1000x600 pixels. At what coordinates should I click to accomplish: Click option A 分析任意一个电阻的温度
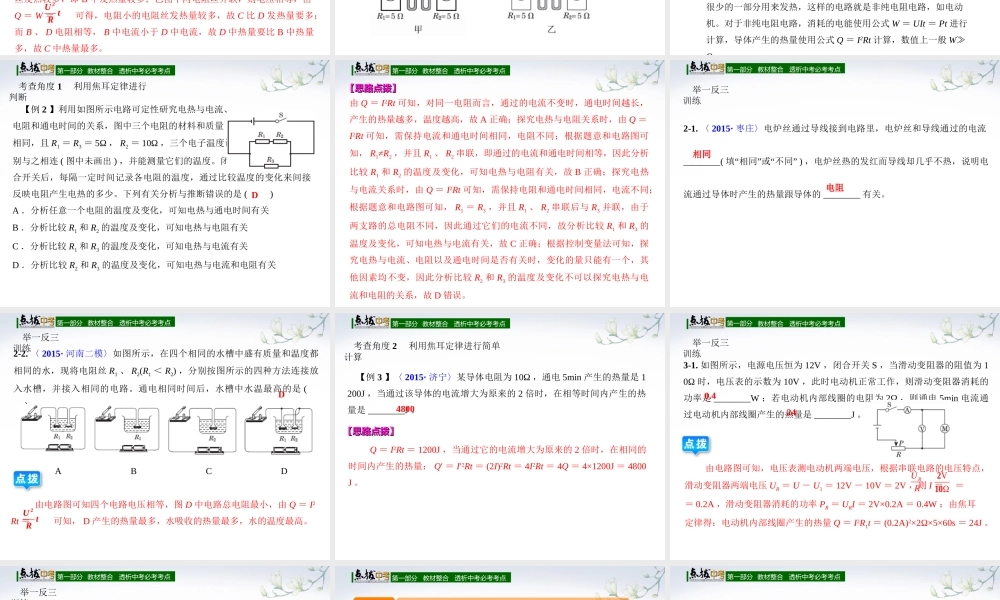coord(141,210)
